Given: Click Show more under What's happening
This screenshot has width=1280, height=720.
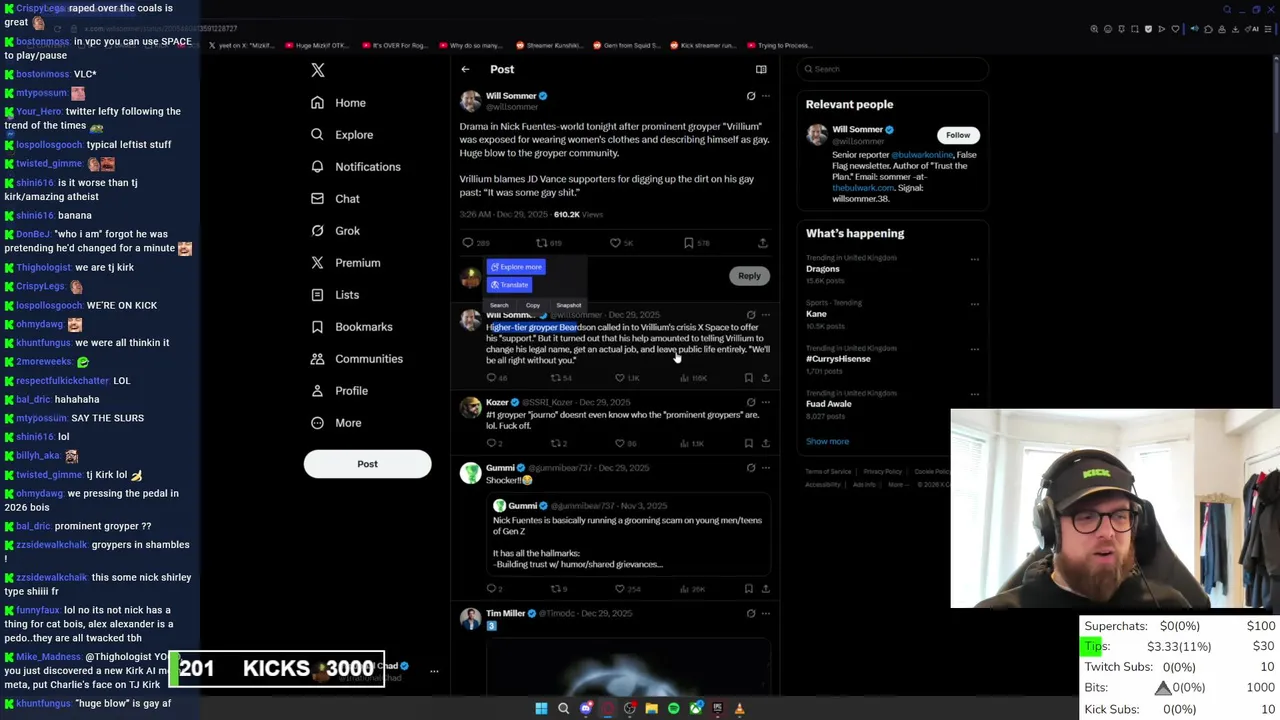Looking at the screenshot, I should tap(827, 441).
